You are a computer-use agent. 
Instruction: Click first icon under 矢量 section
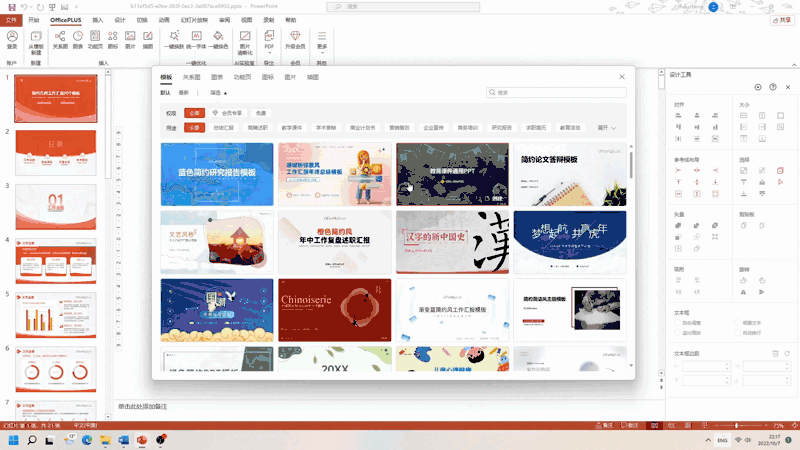678,226
